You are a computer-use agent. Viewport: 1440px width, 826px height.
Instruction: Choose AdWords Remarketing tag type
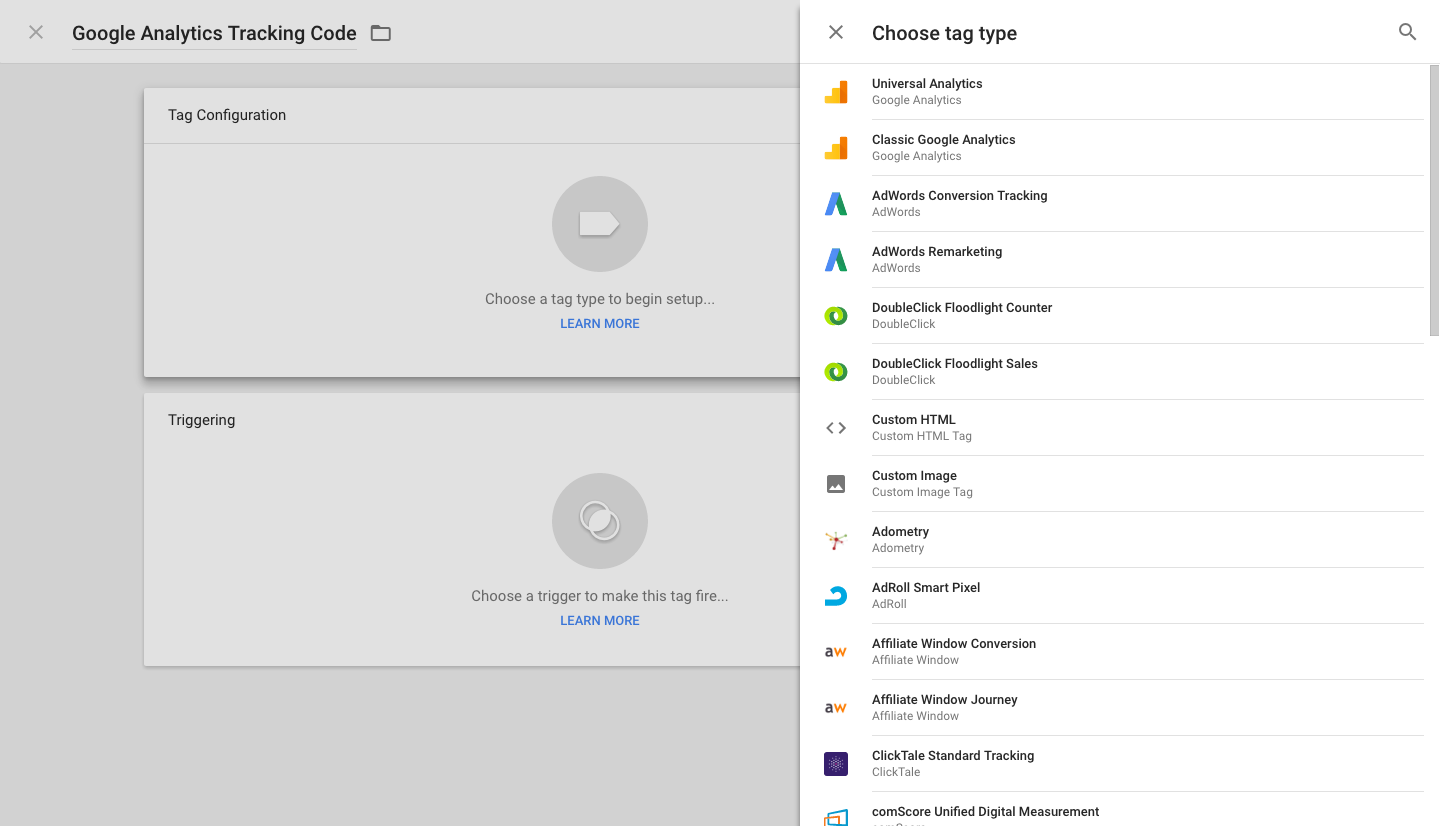tap(937, 259)
